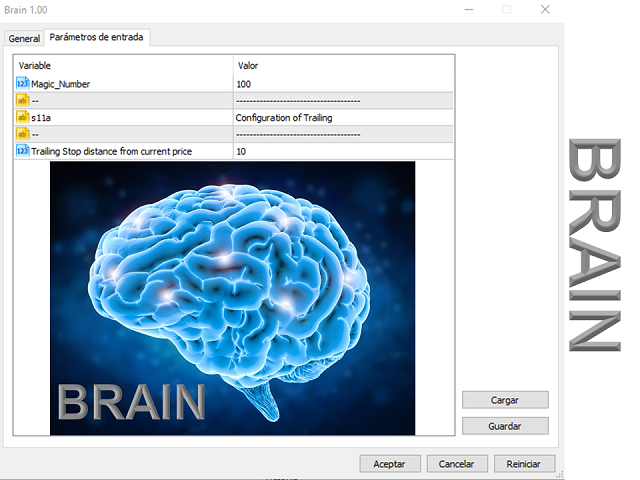Viewport: 640px width, 480px height.
Task: Click the Reiniciar button
Action: click(524, 464)
